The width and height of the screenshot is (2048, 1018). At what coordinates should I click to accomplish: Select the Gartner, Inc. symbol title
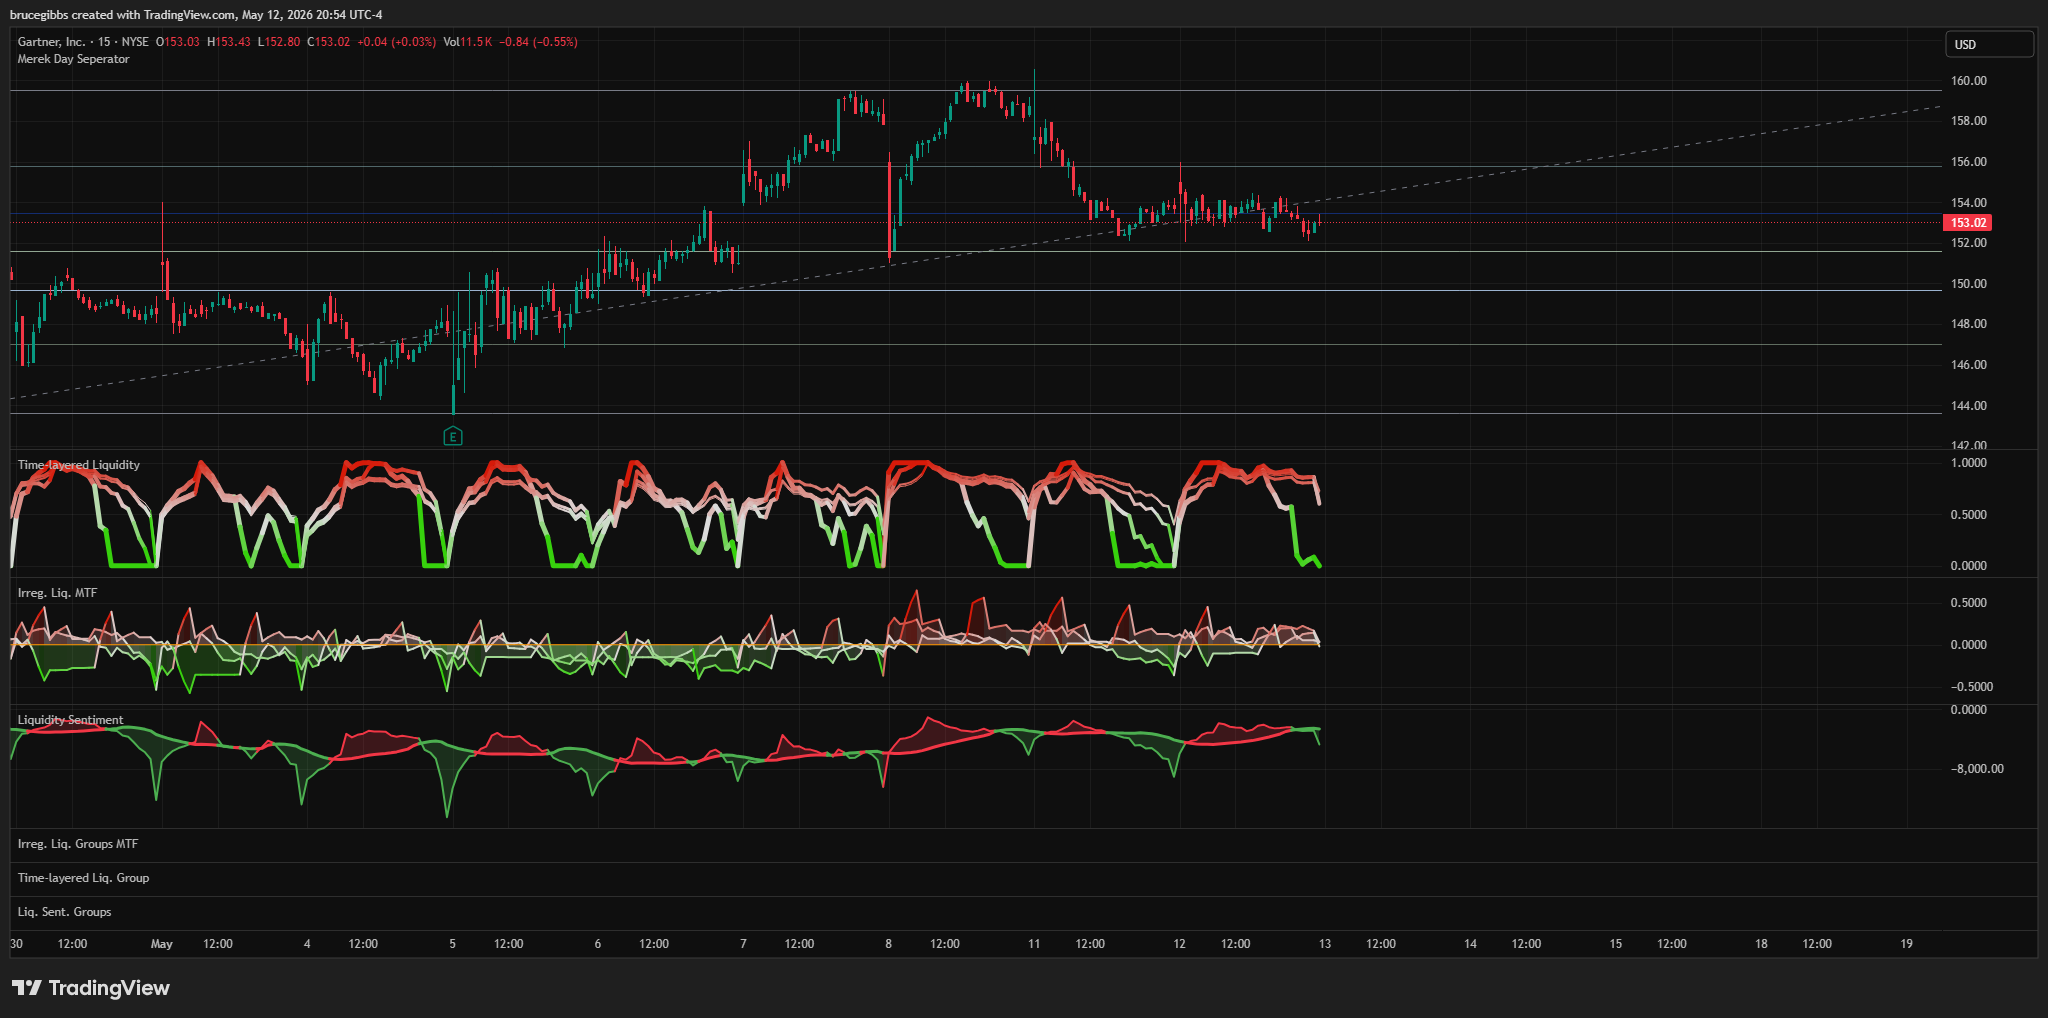[51, 42]
